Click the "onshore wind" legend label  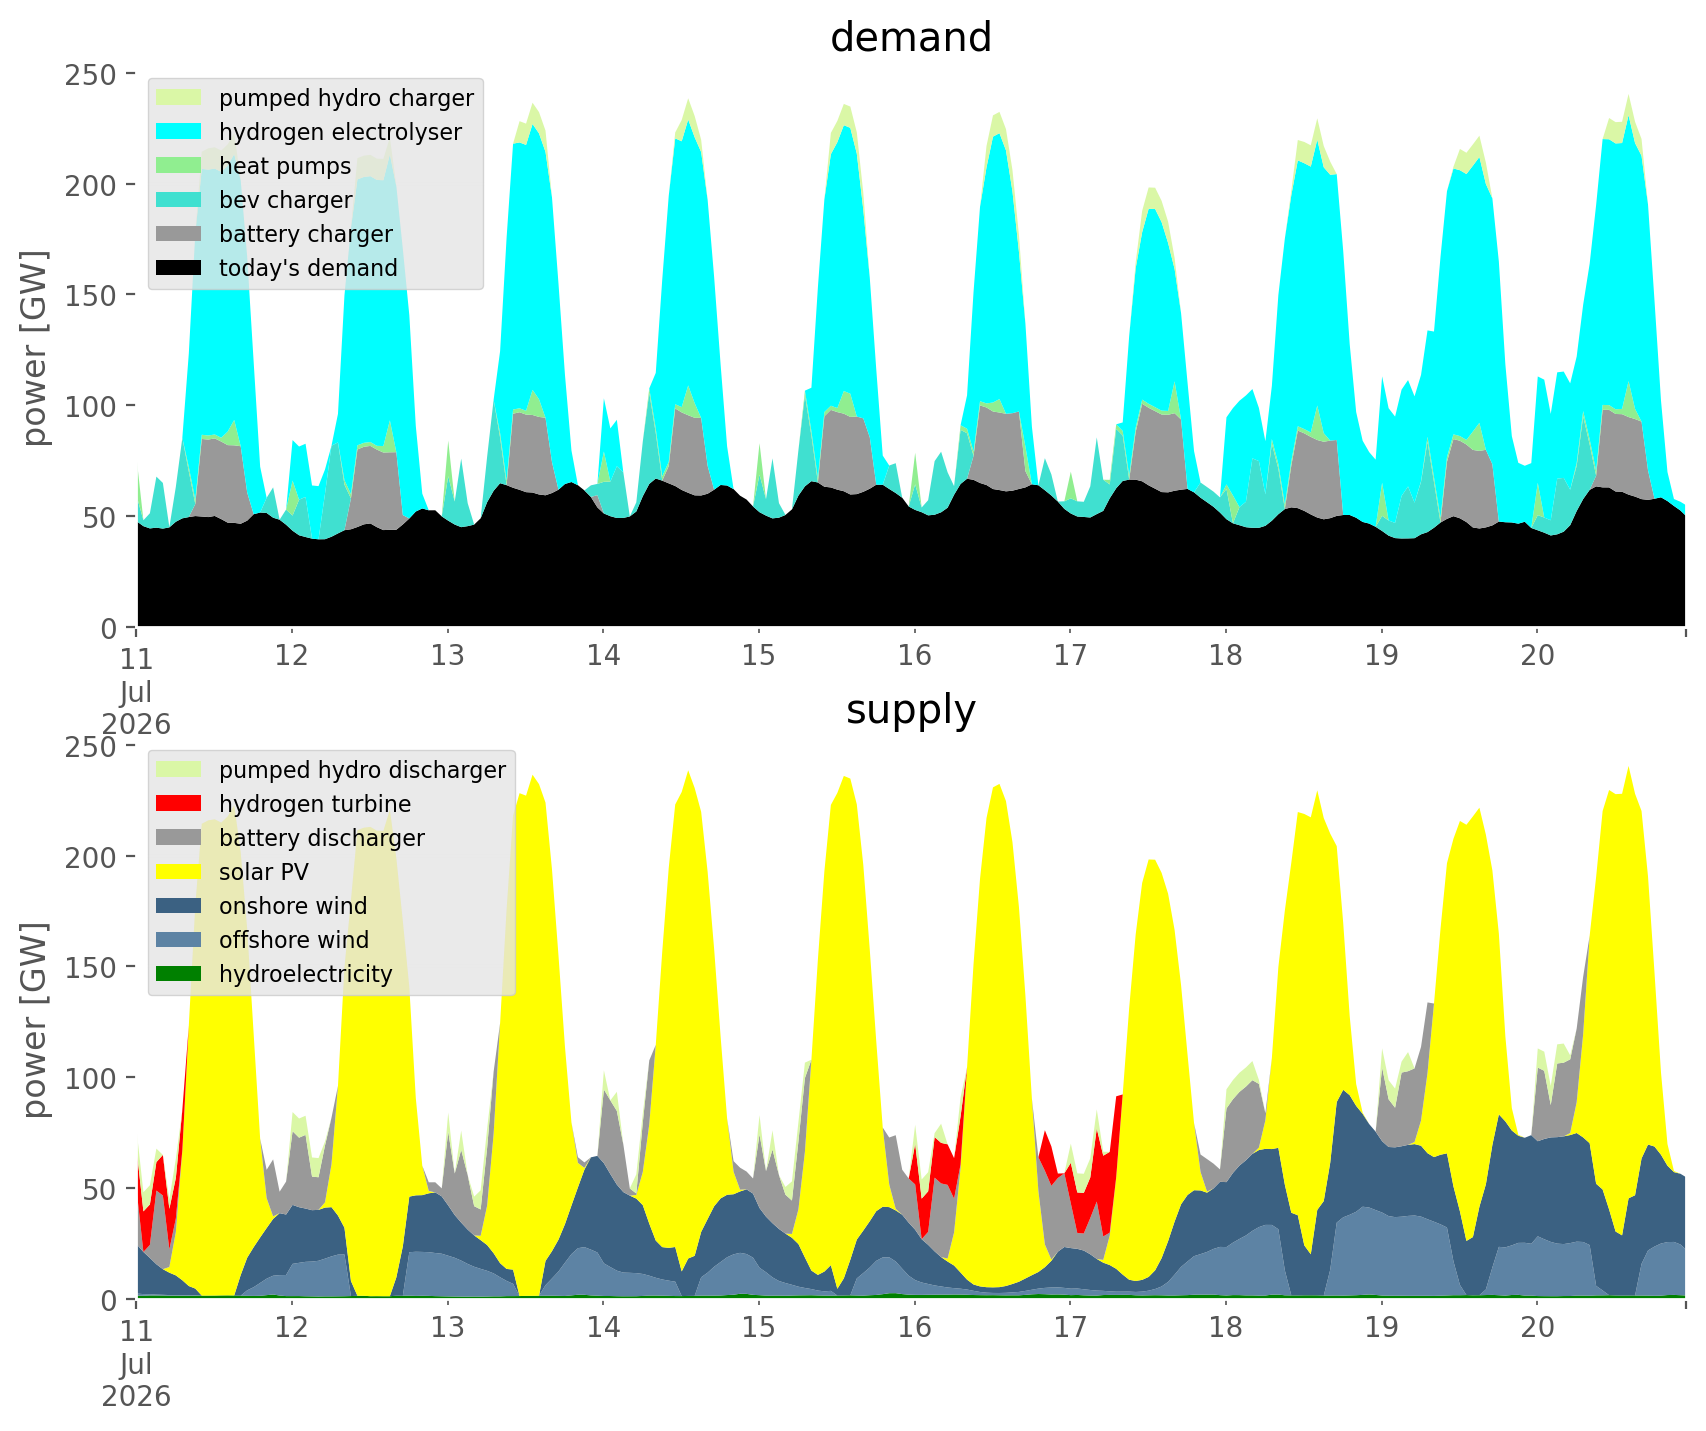[x=293, y=906]
